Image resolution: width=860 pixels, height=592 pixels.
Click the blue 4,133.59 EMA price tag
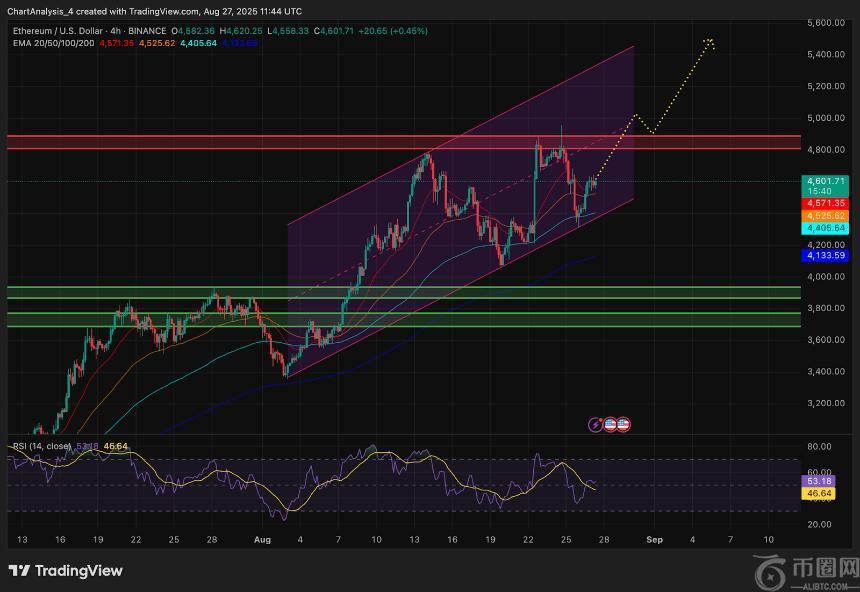click(x=825, y=256)
